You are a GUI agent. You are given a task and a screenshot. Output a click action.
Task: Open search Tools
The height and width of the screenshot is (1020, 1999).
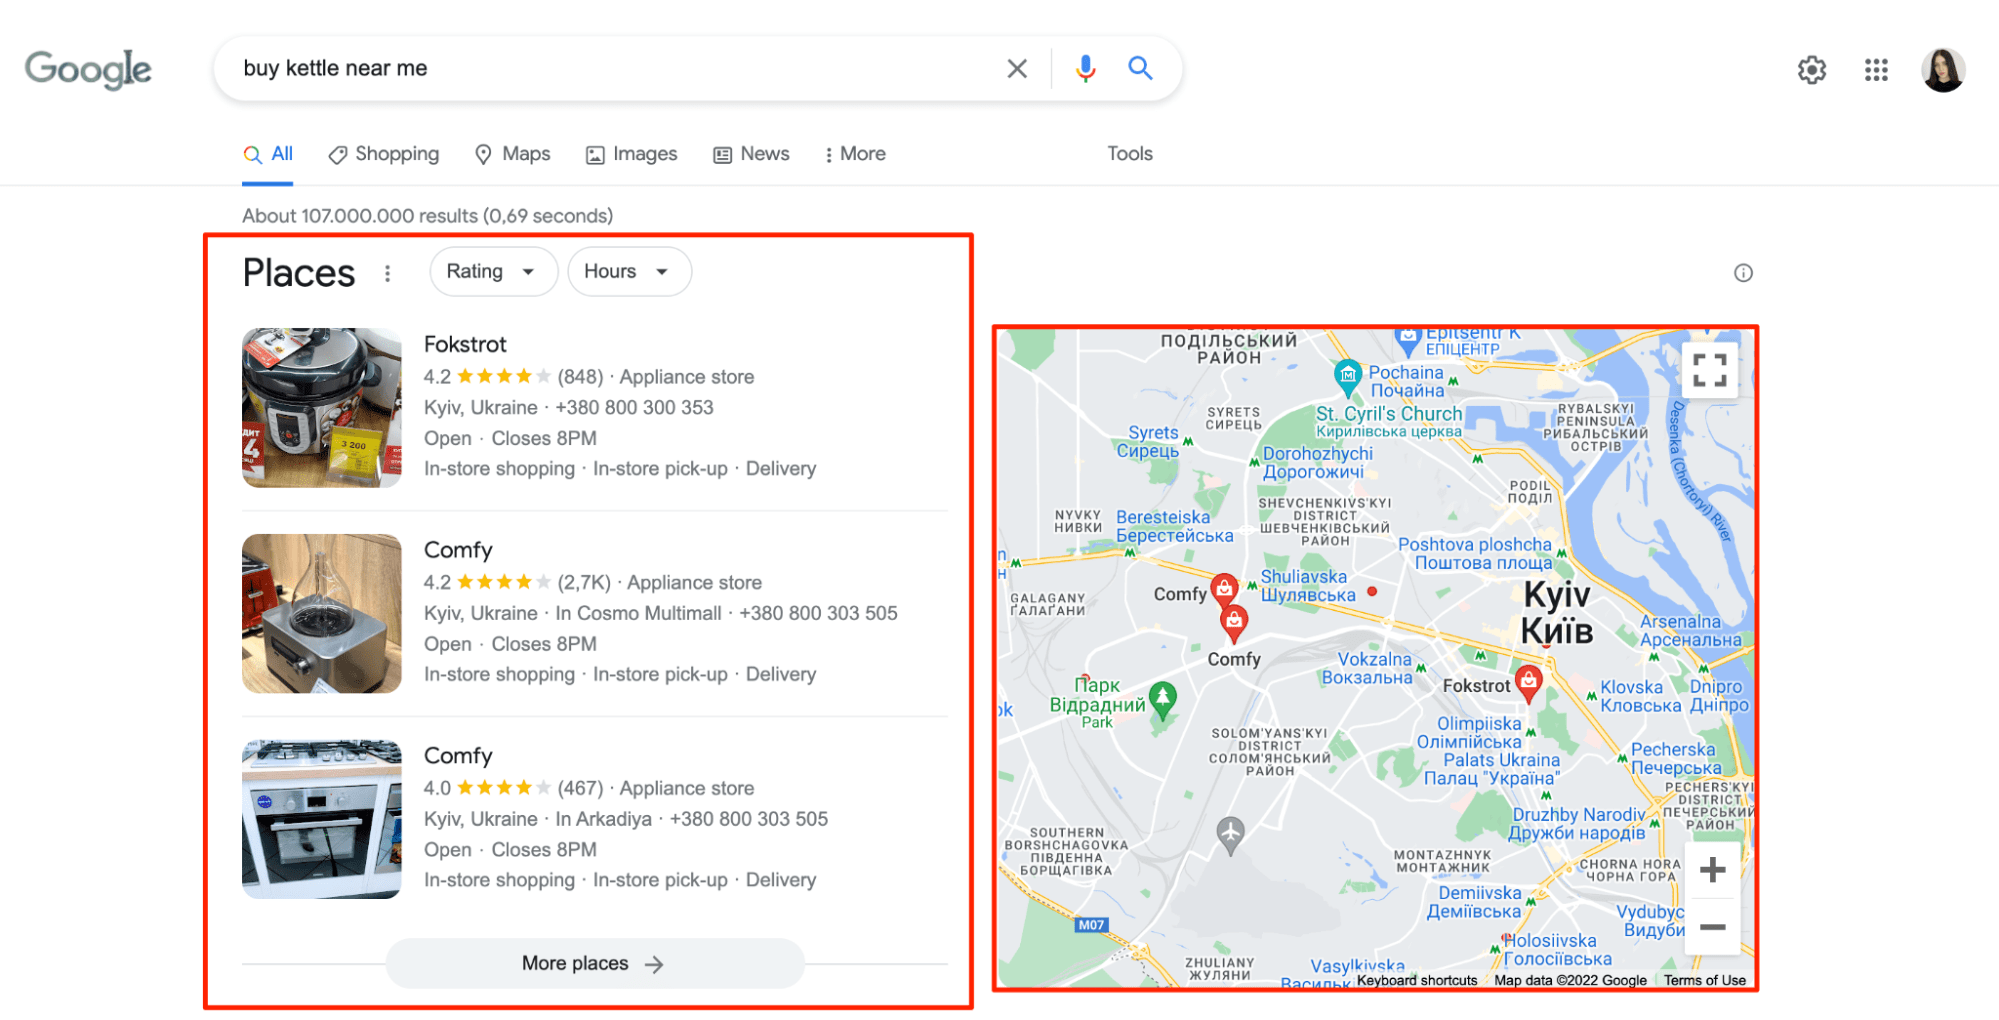pos(1130,154)
